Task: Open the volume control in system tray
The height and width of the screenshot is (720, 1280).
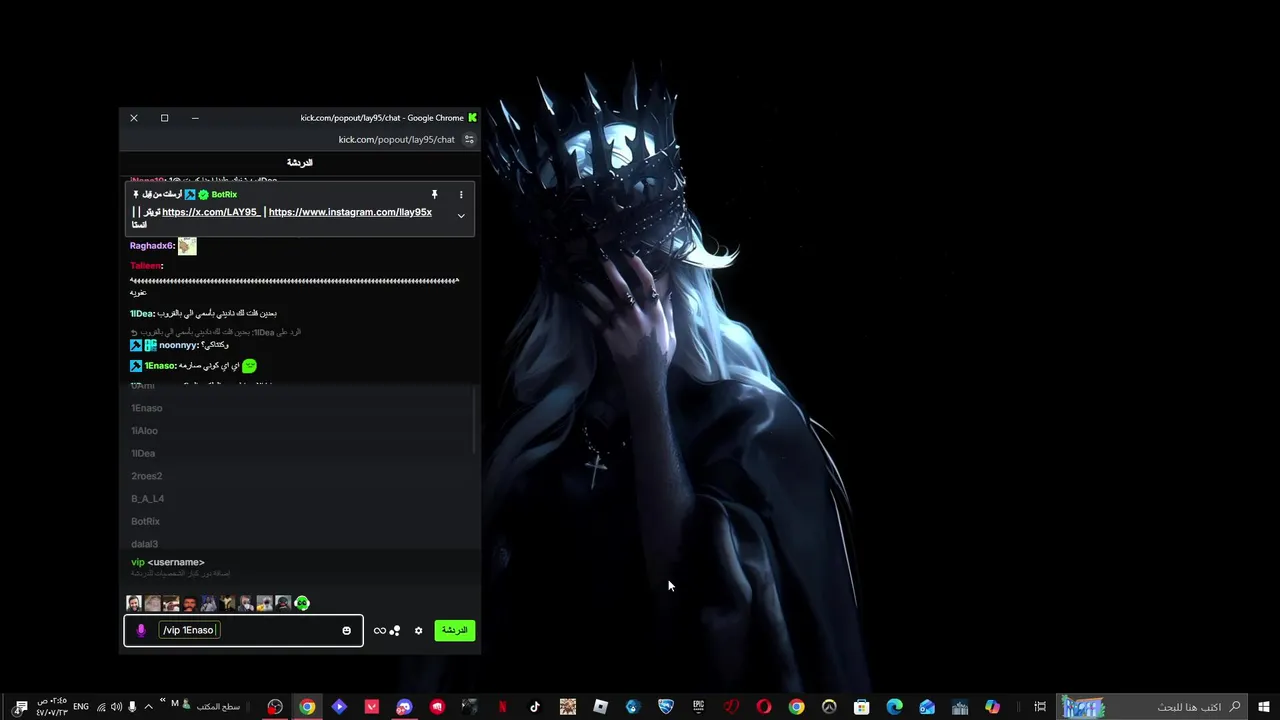Action: [116, 707]
